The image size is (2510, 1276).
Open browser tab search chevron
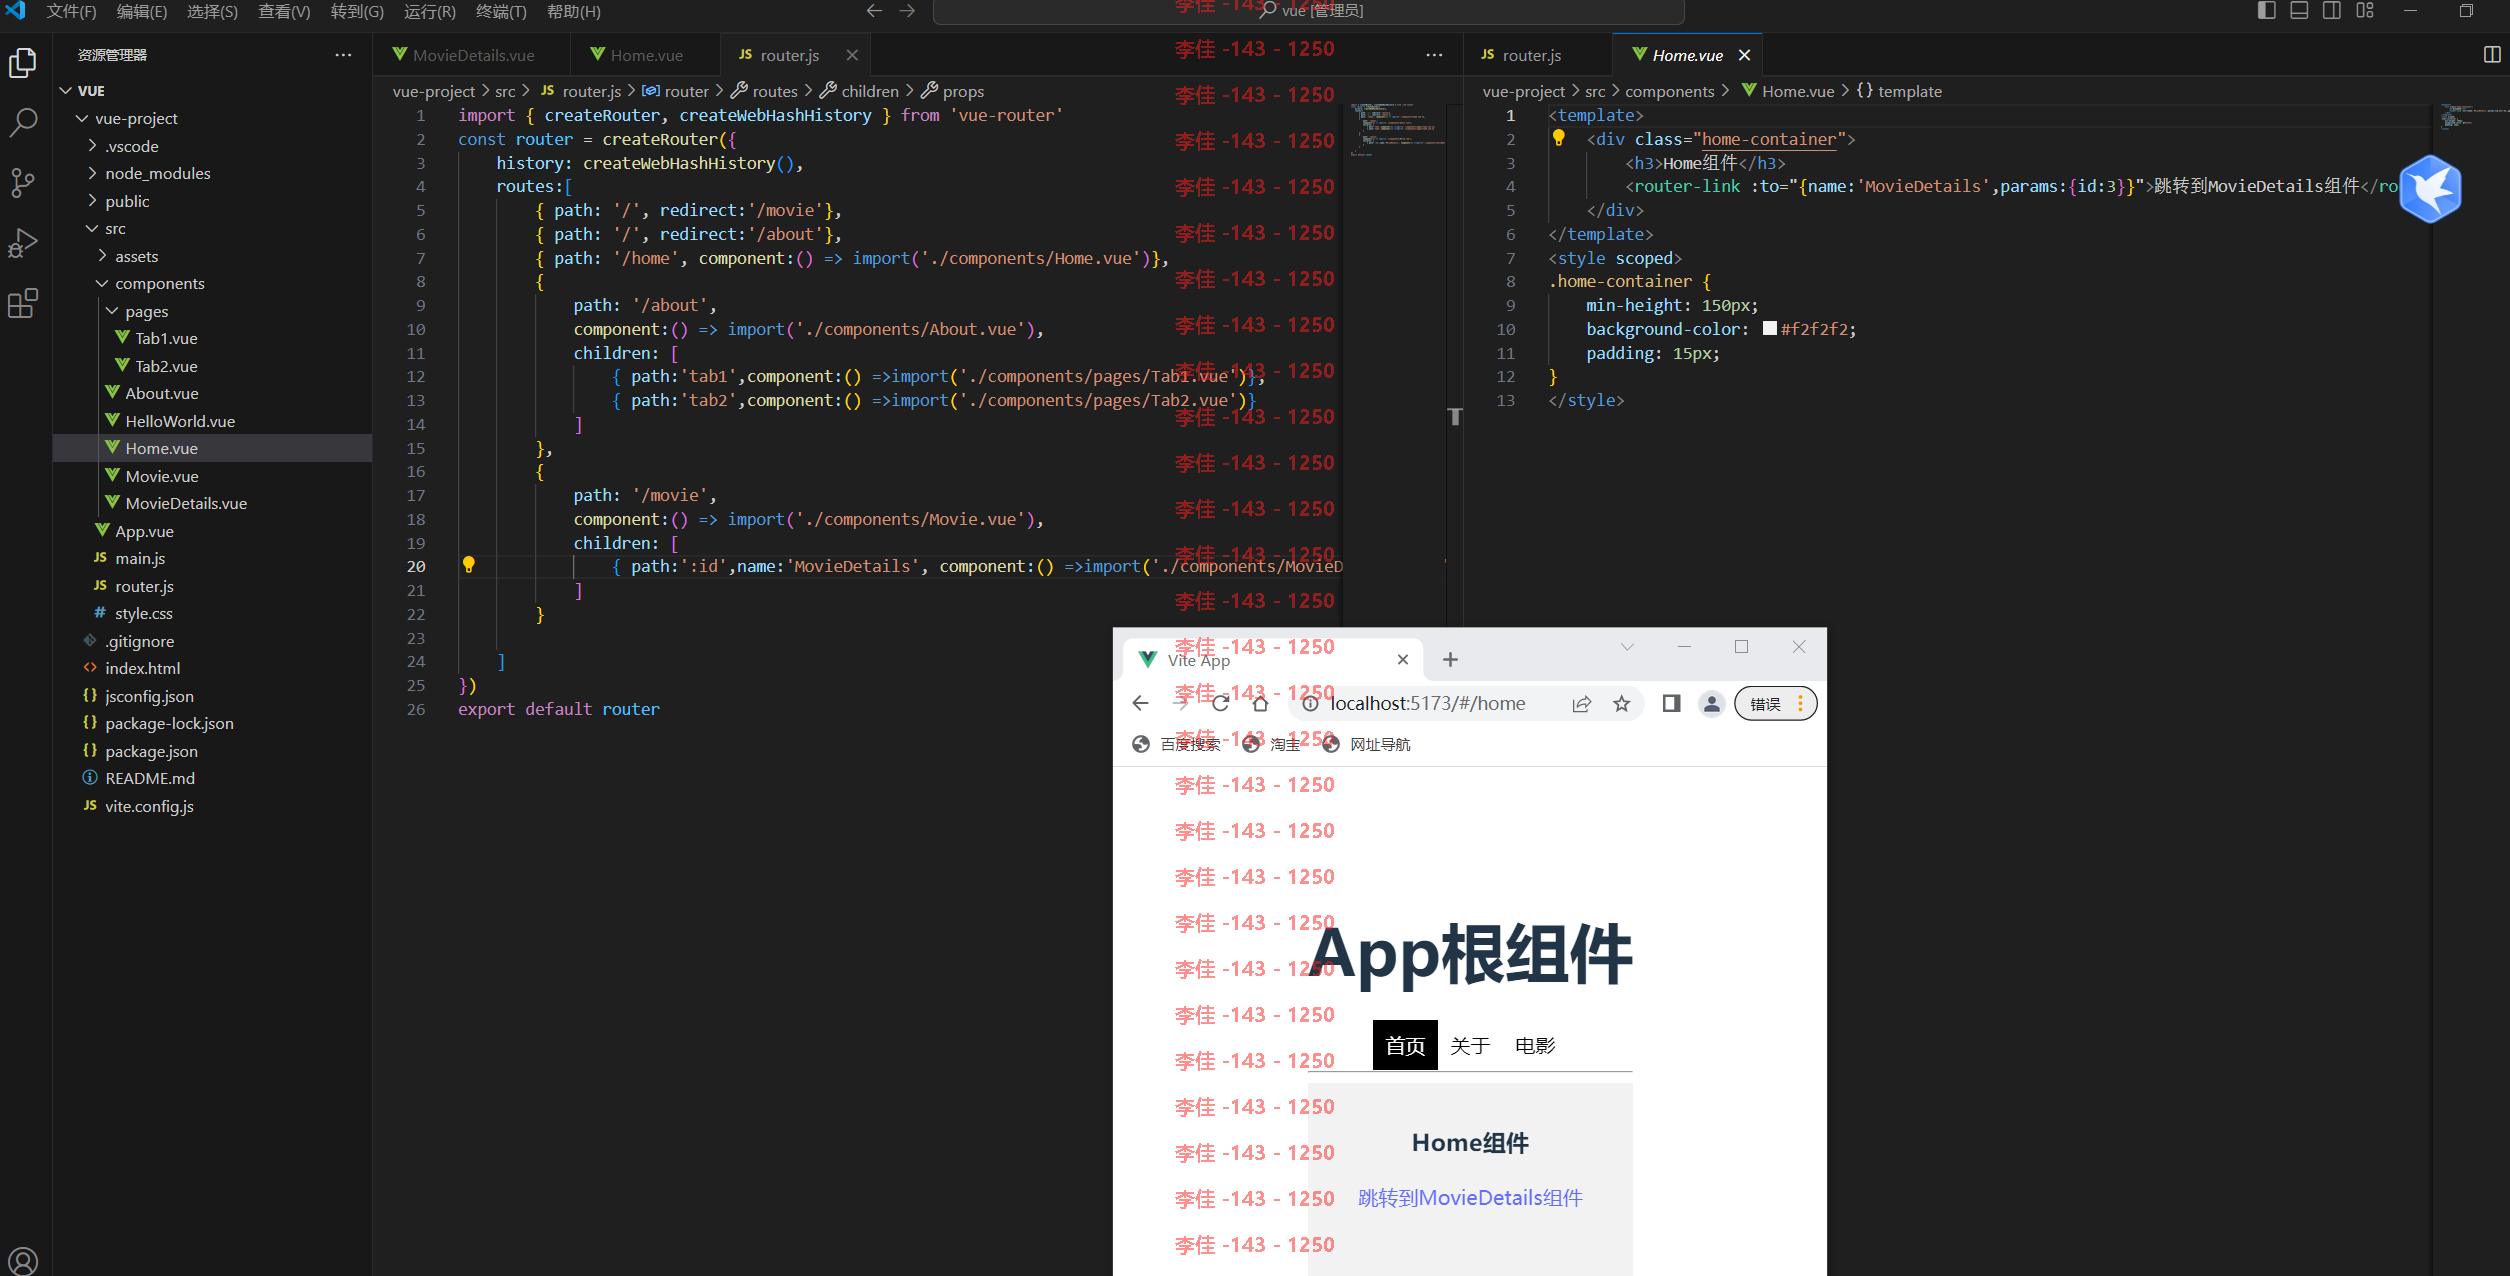(1627, 647)
